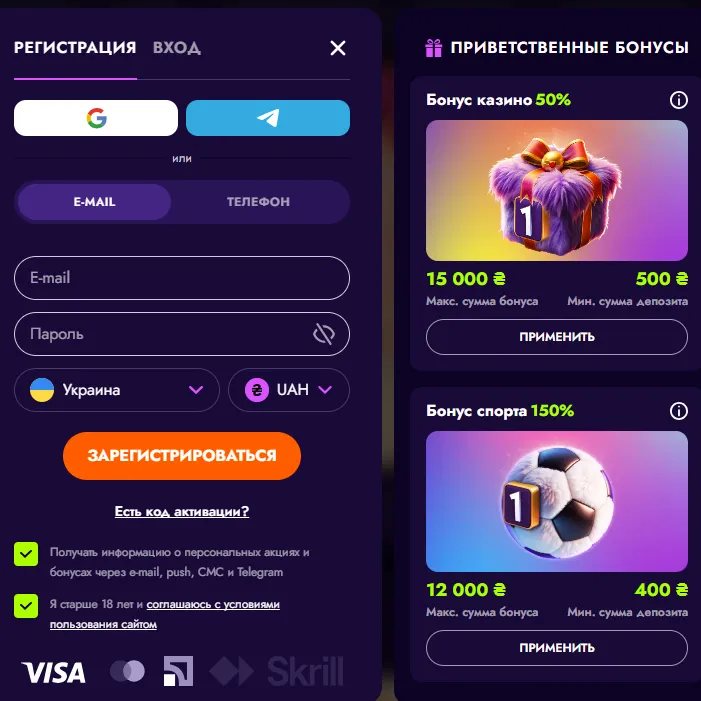Viewport: 701px width, 701px height.
Task: Open the UAH currency dropdown
Action: pyautogui.click(x=289, y=390)
